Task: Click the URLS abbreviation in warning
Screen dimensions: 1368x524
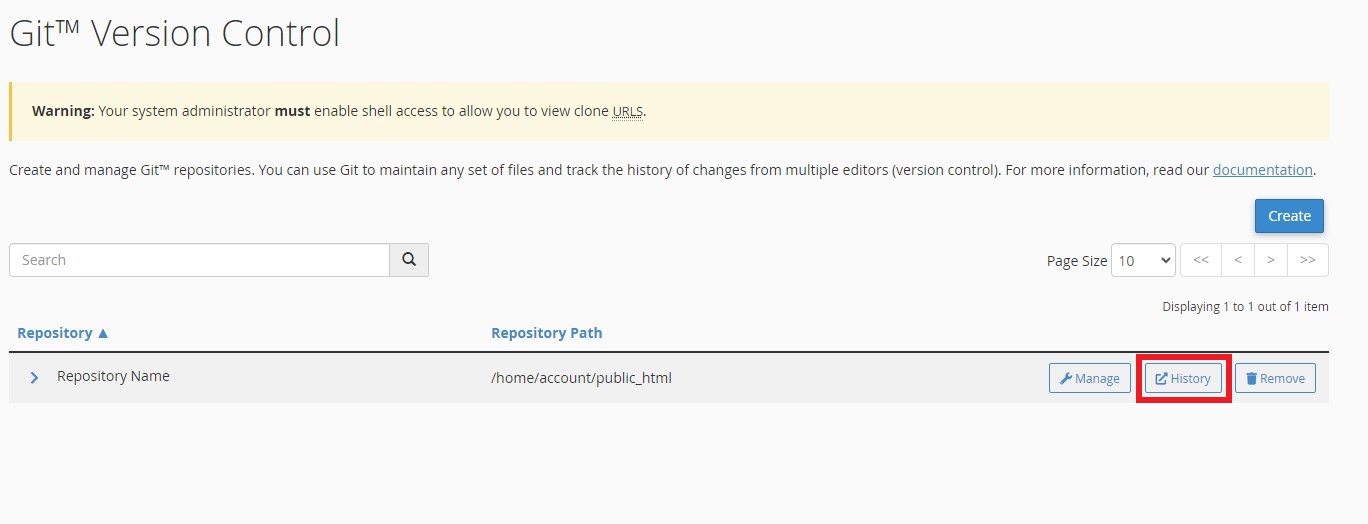Action: point(627,111)
